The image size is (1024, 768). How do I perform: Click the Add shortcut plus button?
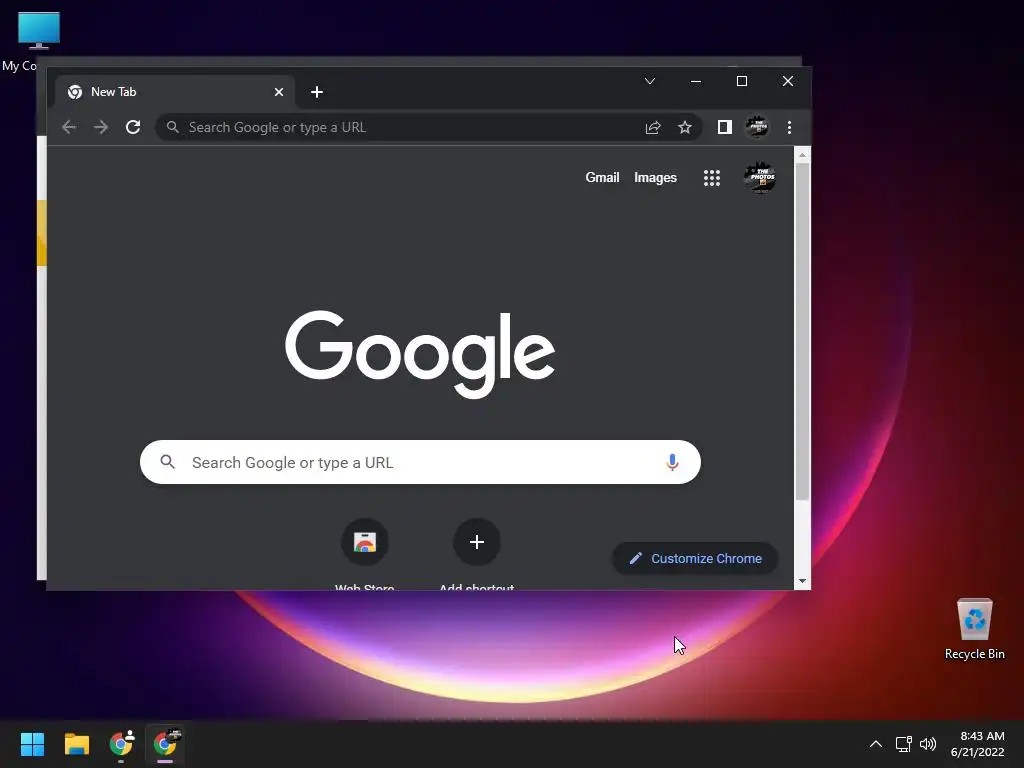coord(477,542)
